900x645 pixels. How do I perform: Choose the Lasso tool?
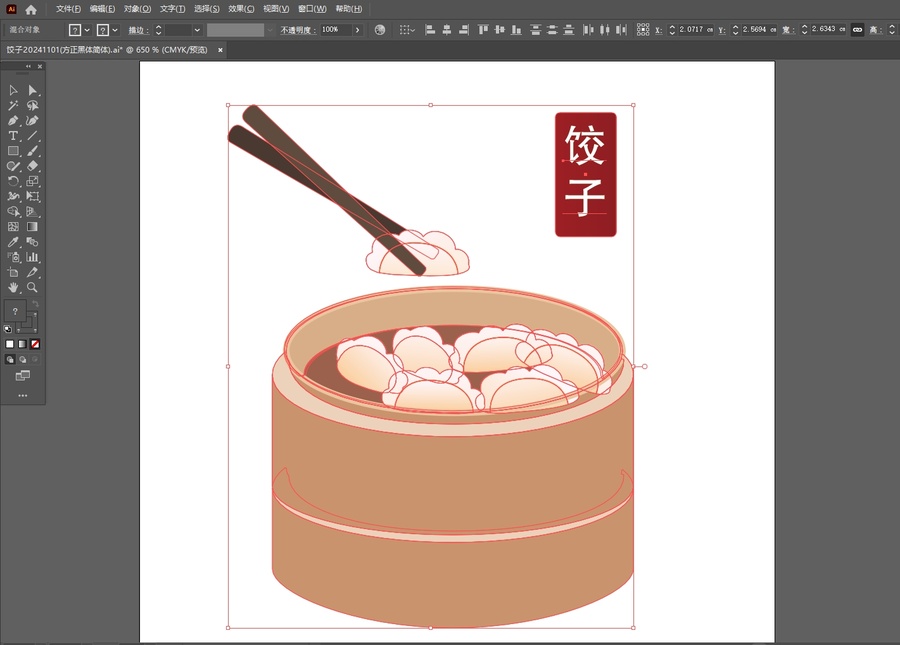point(32,106)
